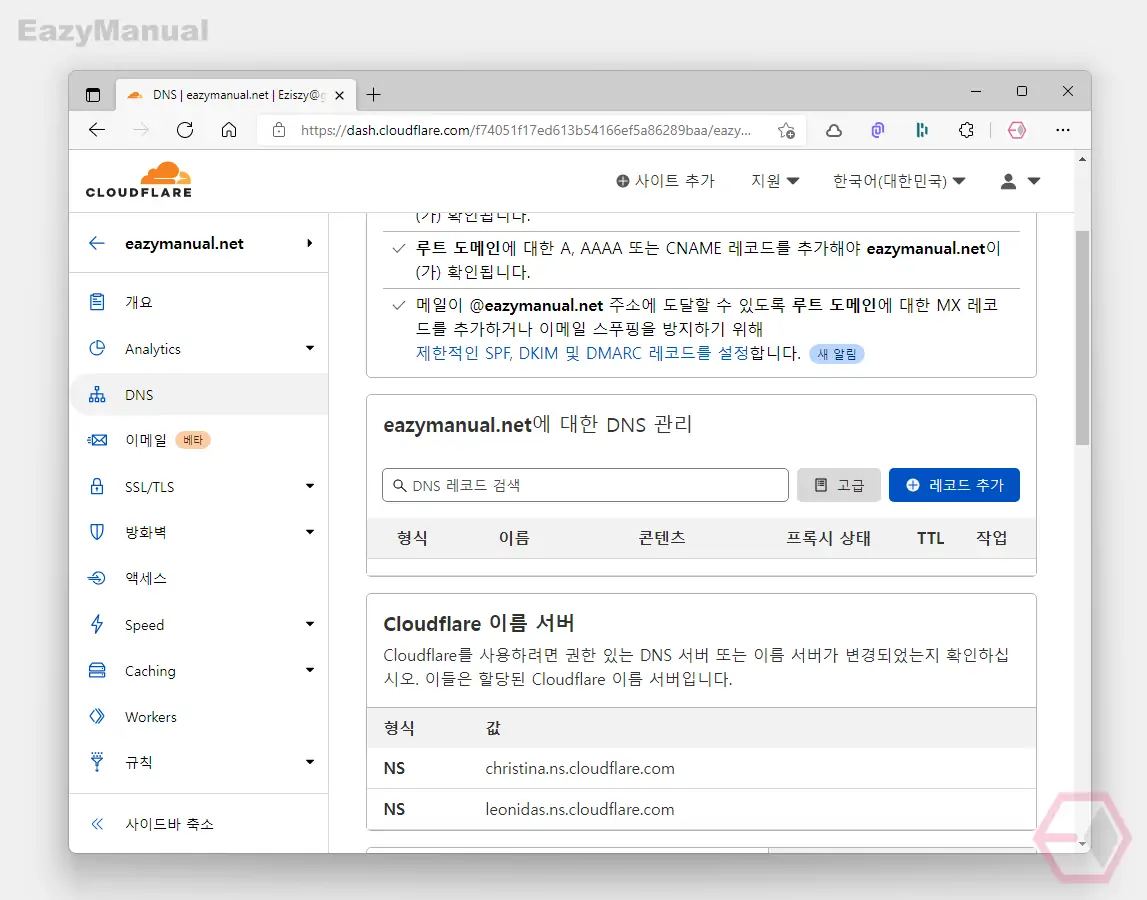Image resolution: width=1147 pixels, height=900 pixels.
Task: Open the 한국어(대한민국) language dropdown
Action: pos(899,181)
